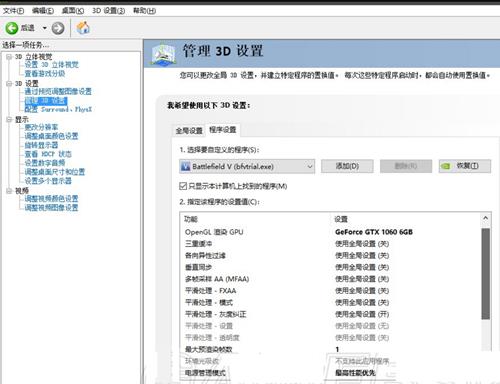This screenshot has height=384, width=500.
Task: Click the 添加(D) button
Action: [347, 166]
